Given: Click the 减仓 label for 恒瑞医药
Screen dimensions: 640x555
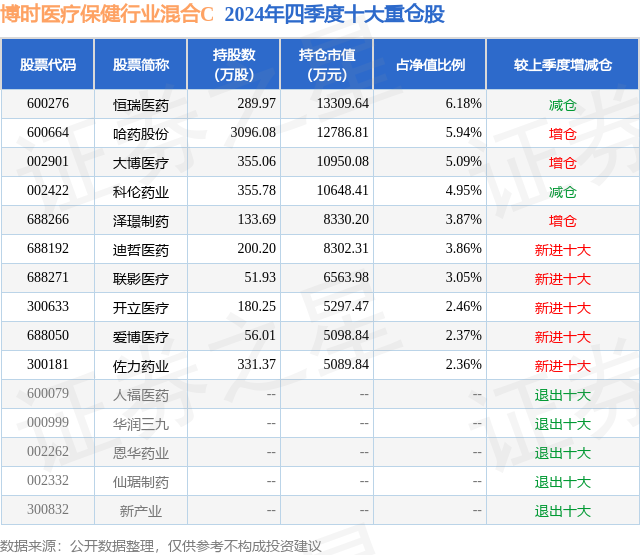Looking at the screenshot, I should [563, 105].
